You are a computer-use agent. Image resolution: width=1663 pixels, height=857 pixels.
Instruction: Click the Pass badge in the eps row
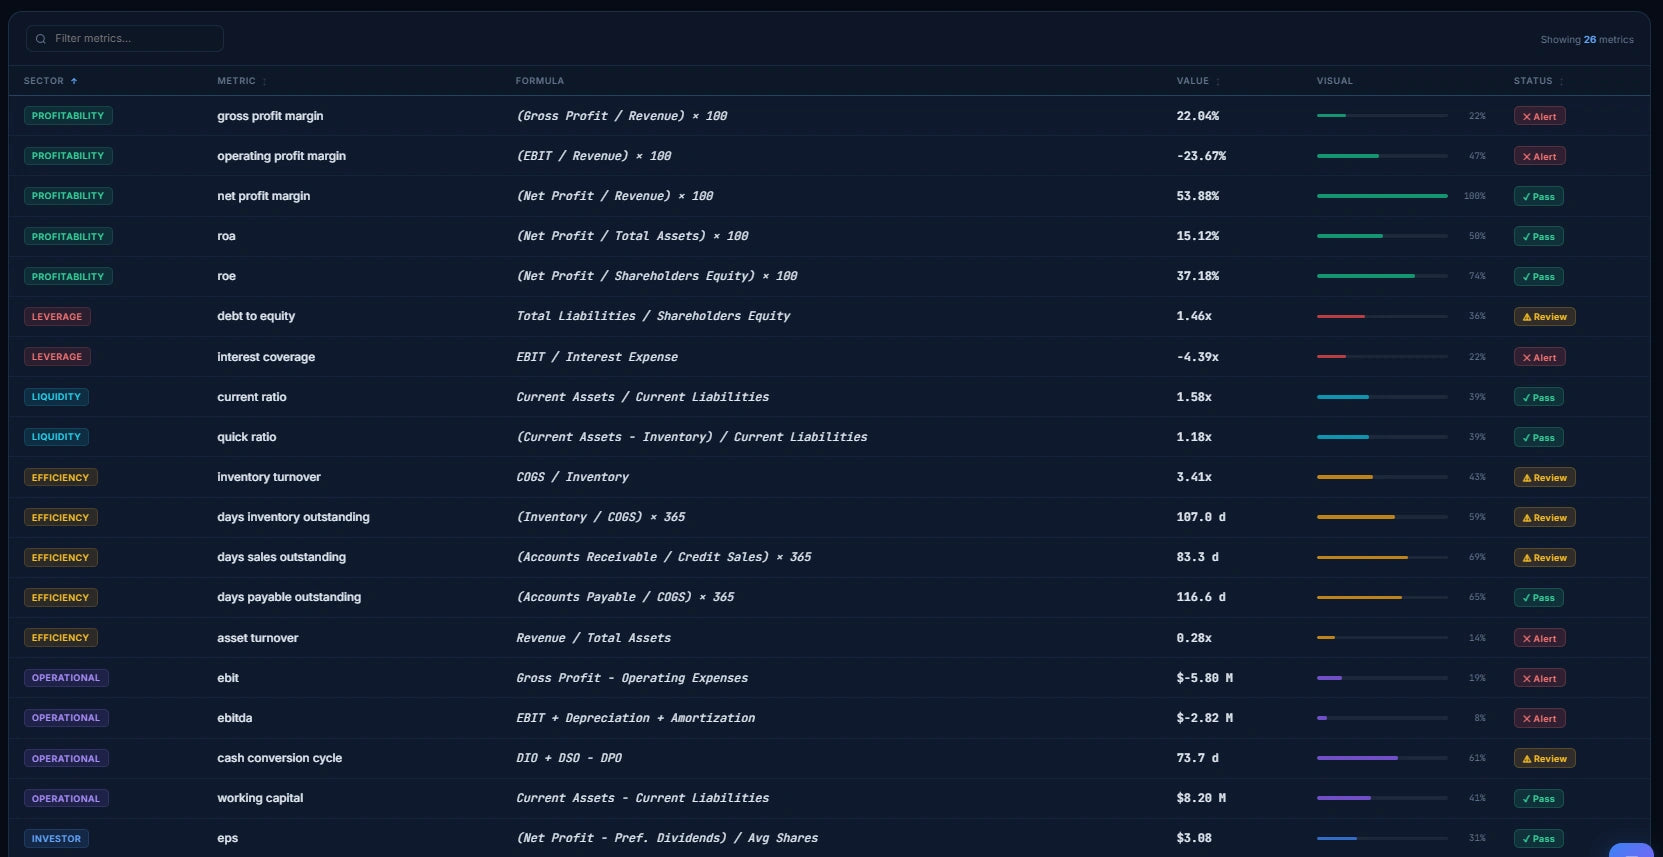coord(1538,838)
